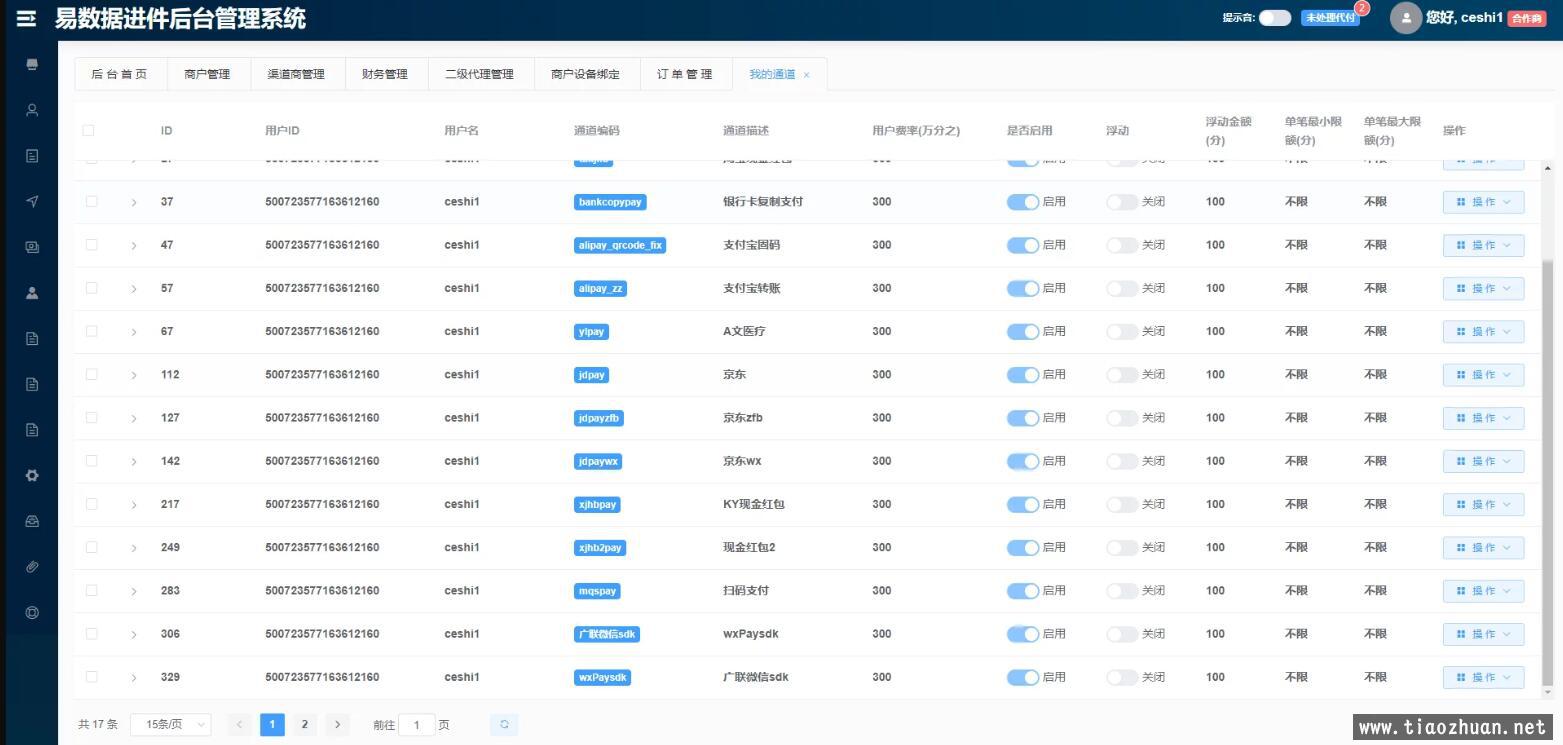This screenshot has height=745, width=1563.
Task: Click the hamburger menu icon in header
Action: pyautogui.click(x=27, y=18)
